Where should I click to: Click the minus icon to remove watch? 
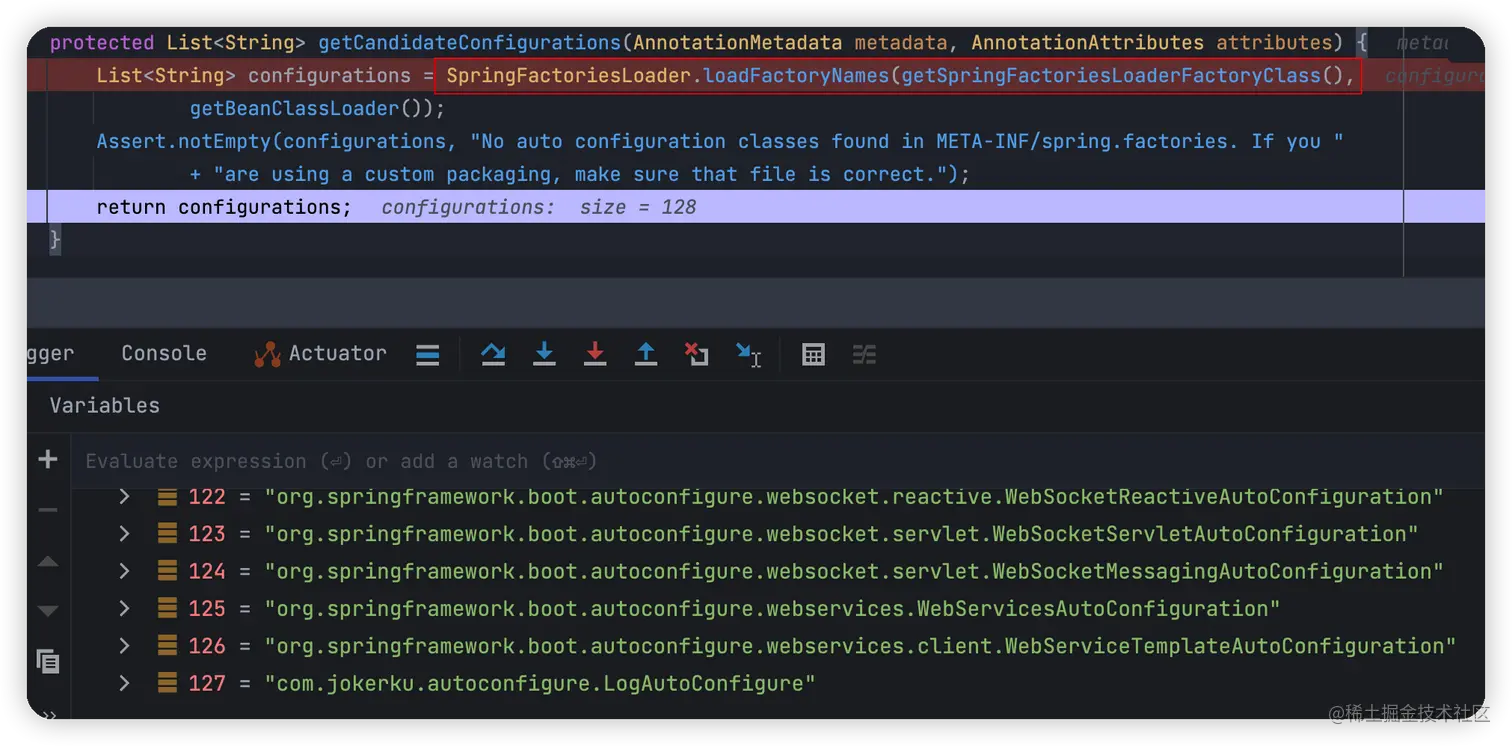click(47, 510)
